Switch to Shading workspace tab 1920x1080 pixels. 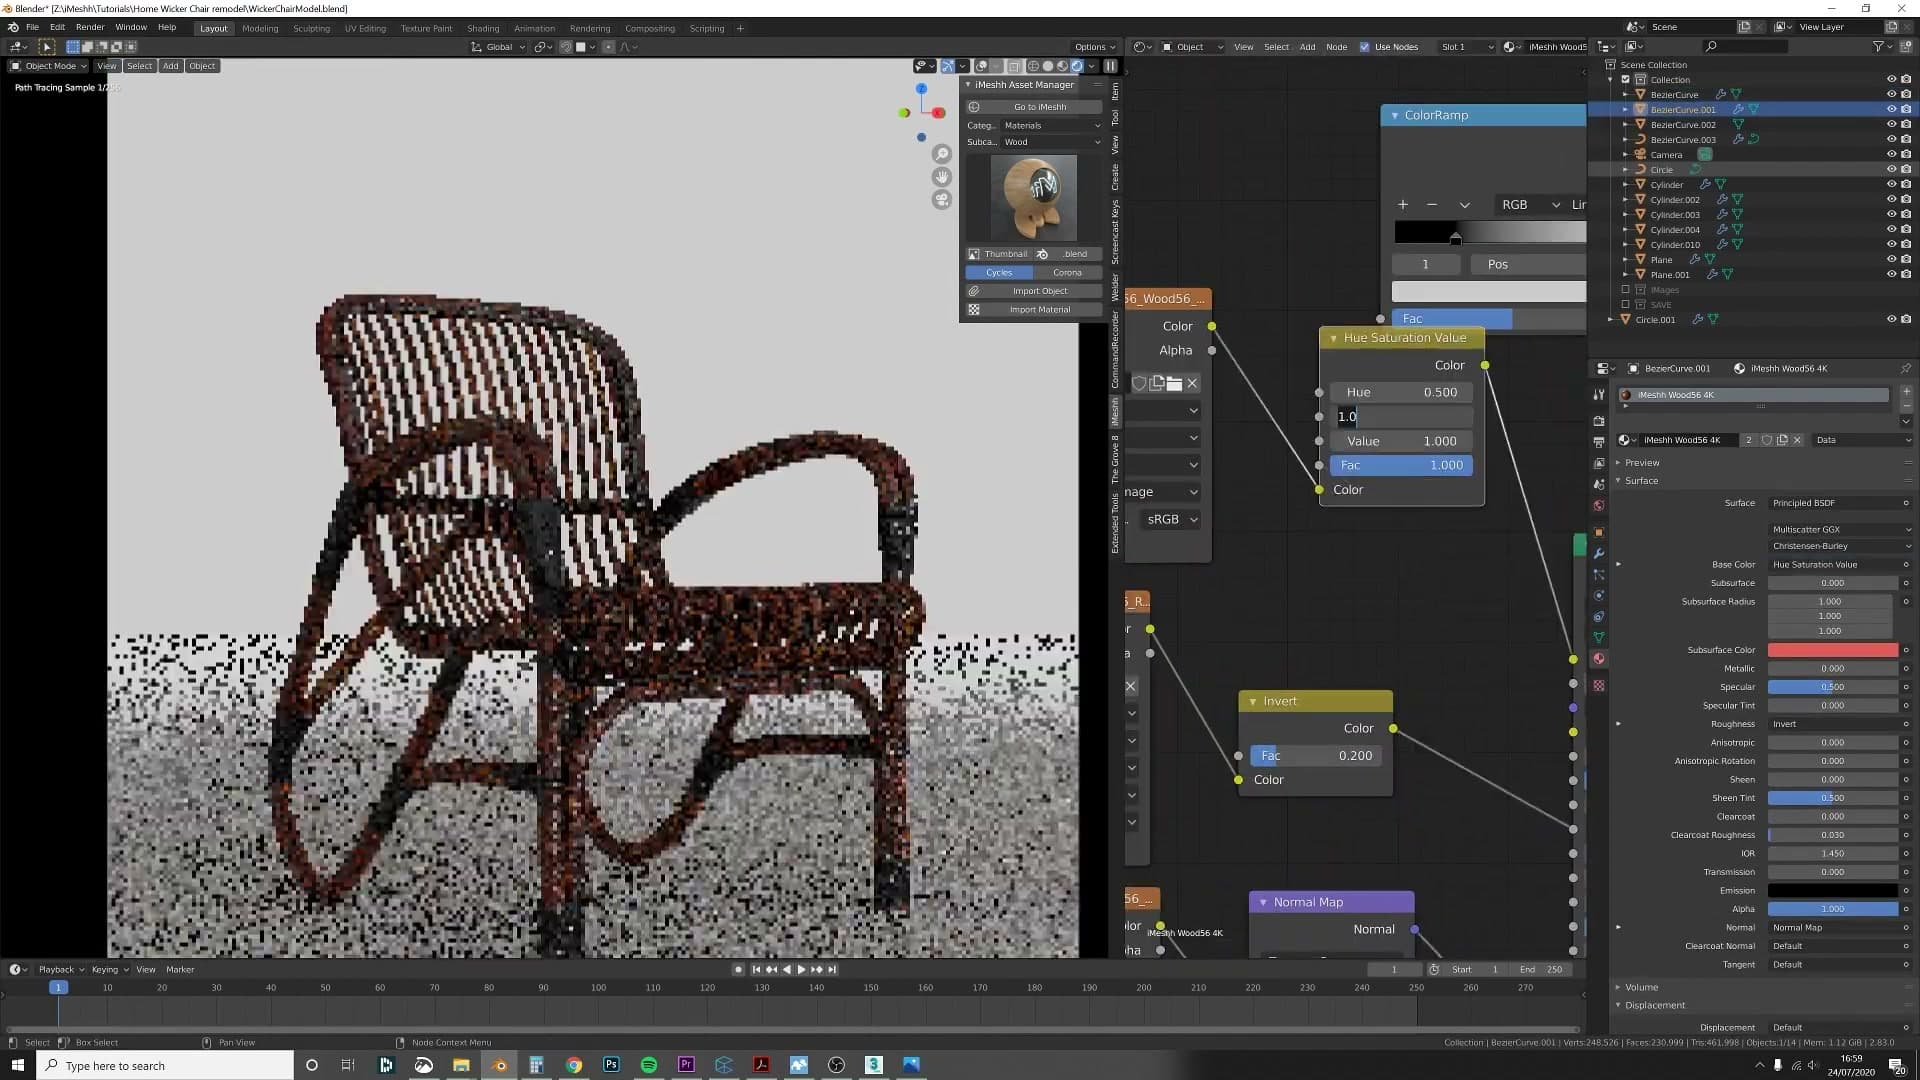(x=483, y=29)
